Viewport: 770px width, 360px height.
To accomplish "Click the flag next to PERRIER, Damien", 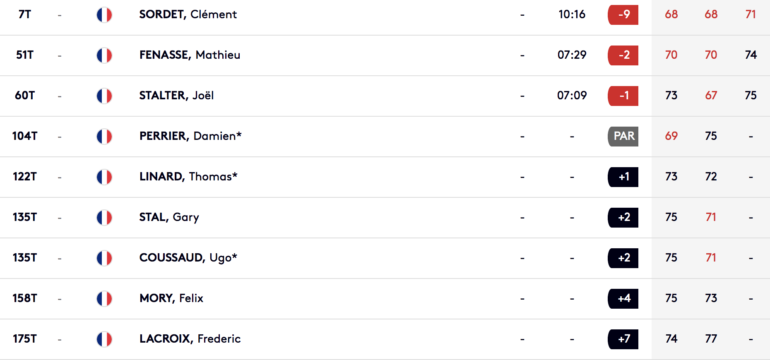I will point(104,136).
